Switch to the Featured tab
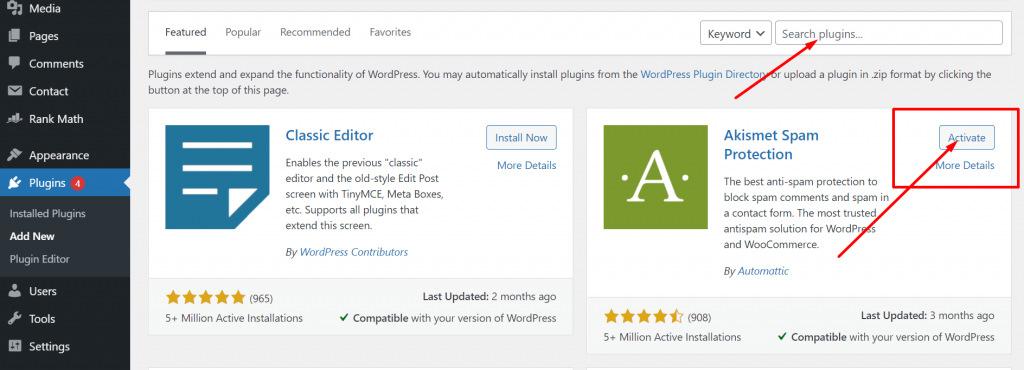Viewport: 1024px width, 370px height. coord(185,32)
